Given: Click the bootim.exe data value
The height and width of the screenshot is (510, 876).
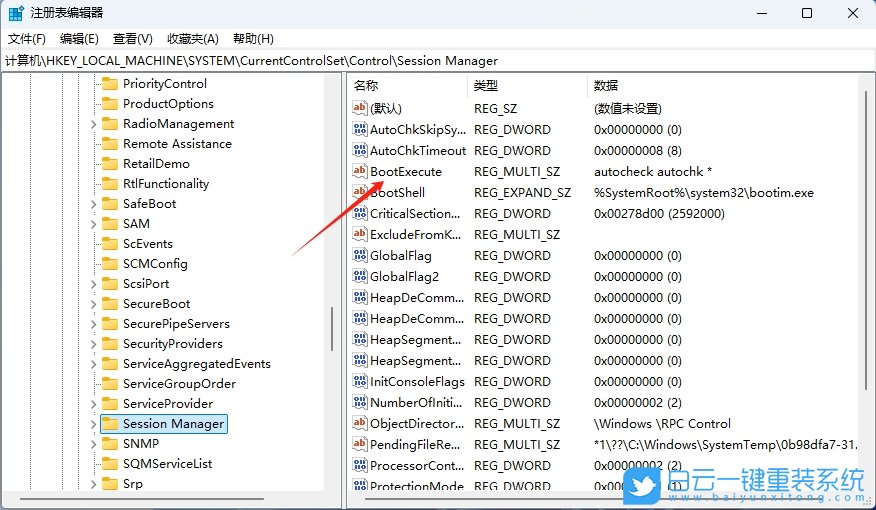Looking at the screenshot, I should (x=704, y=192).
